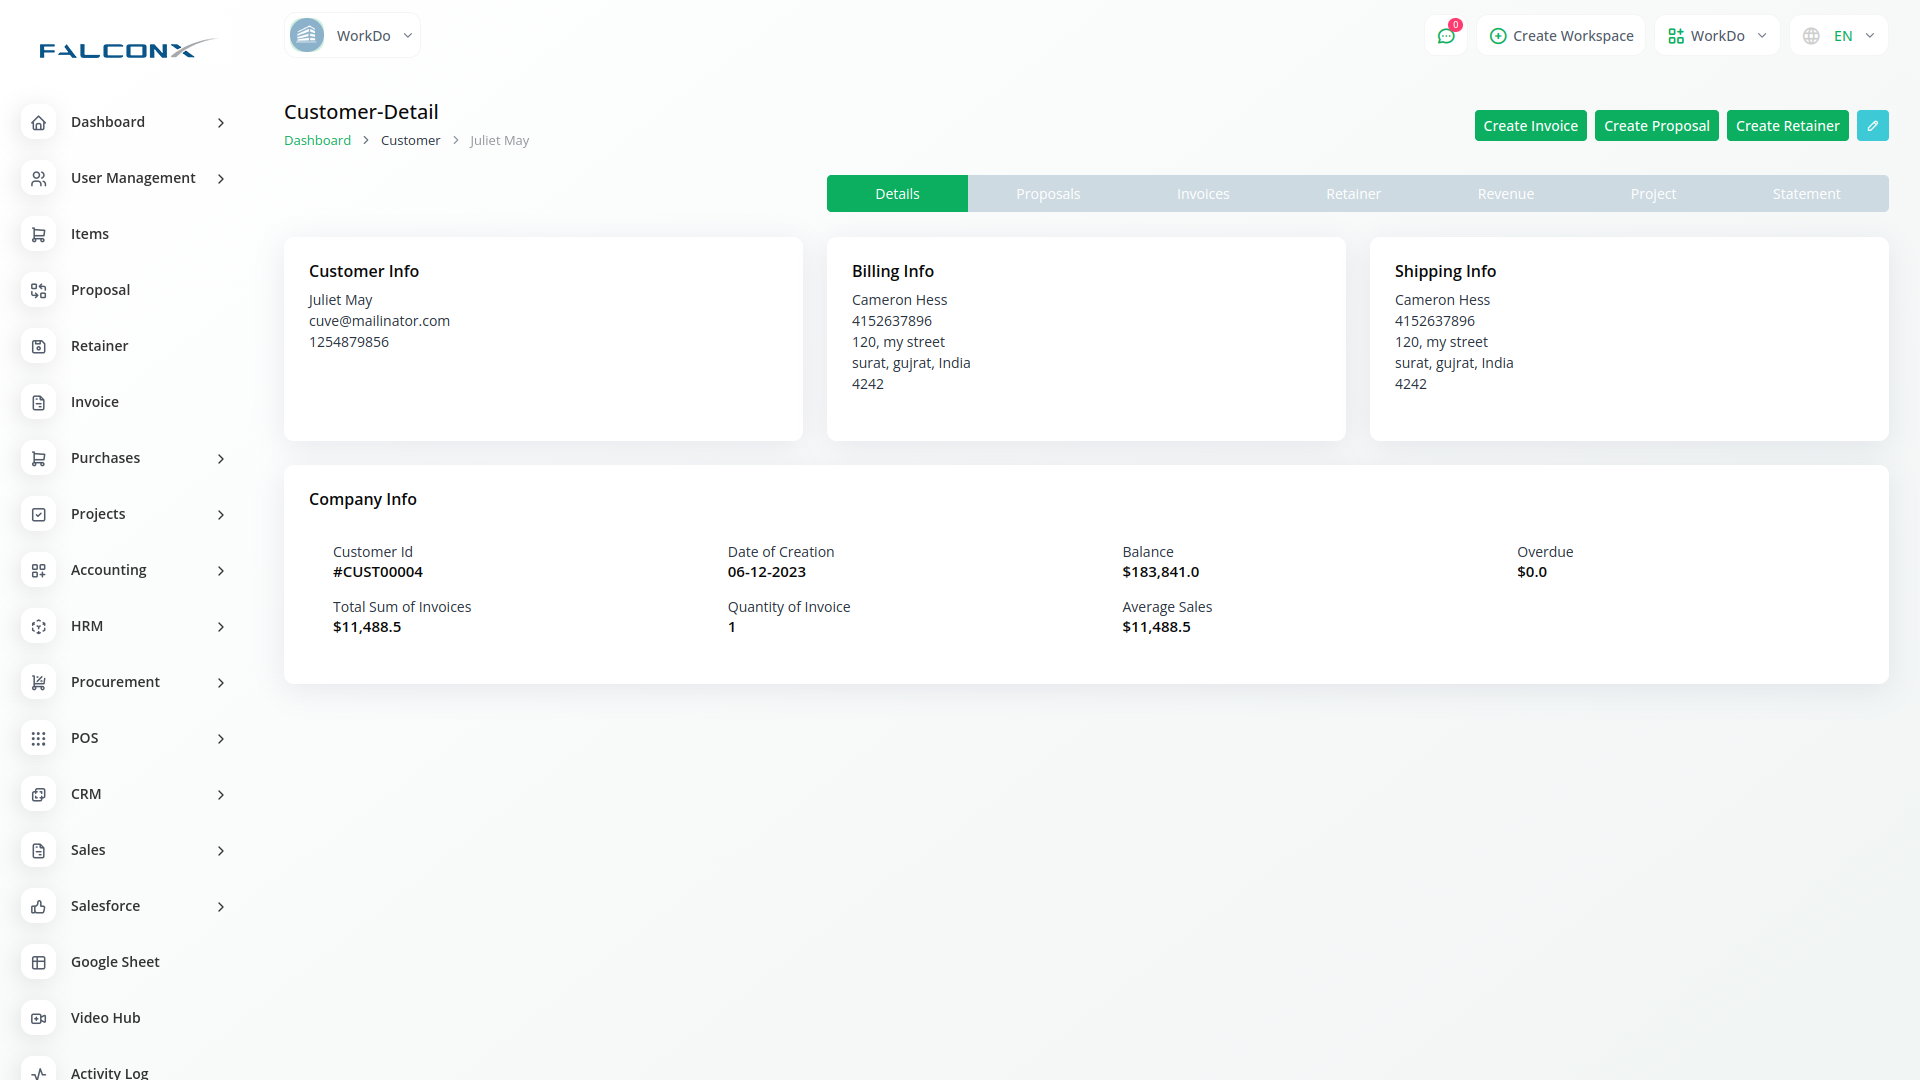Expand the HRM sidebar submenu
1920x1080 pixels.
click(x=221, y=627)
